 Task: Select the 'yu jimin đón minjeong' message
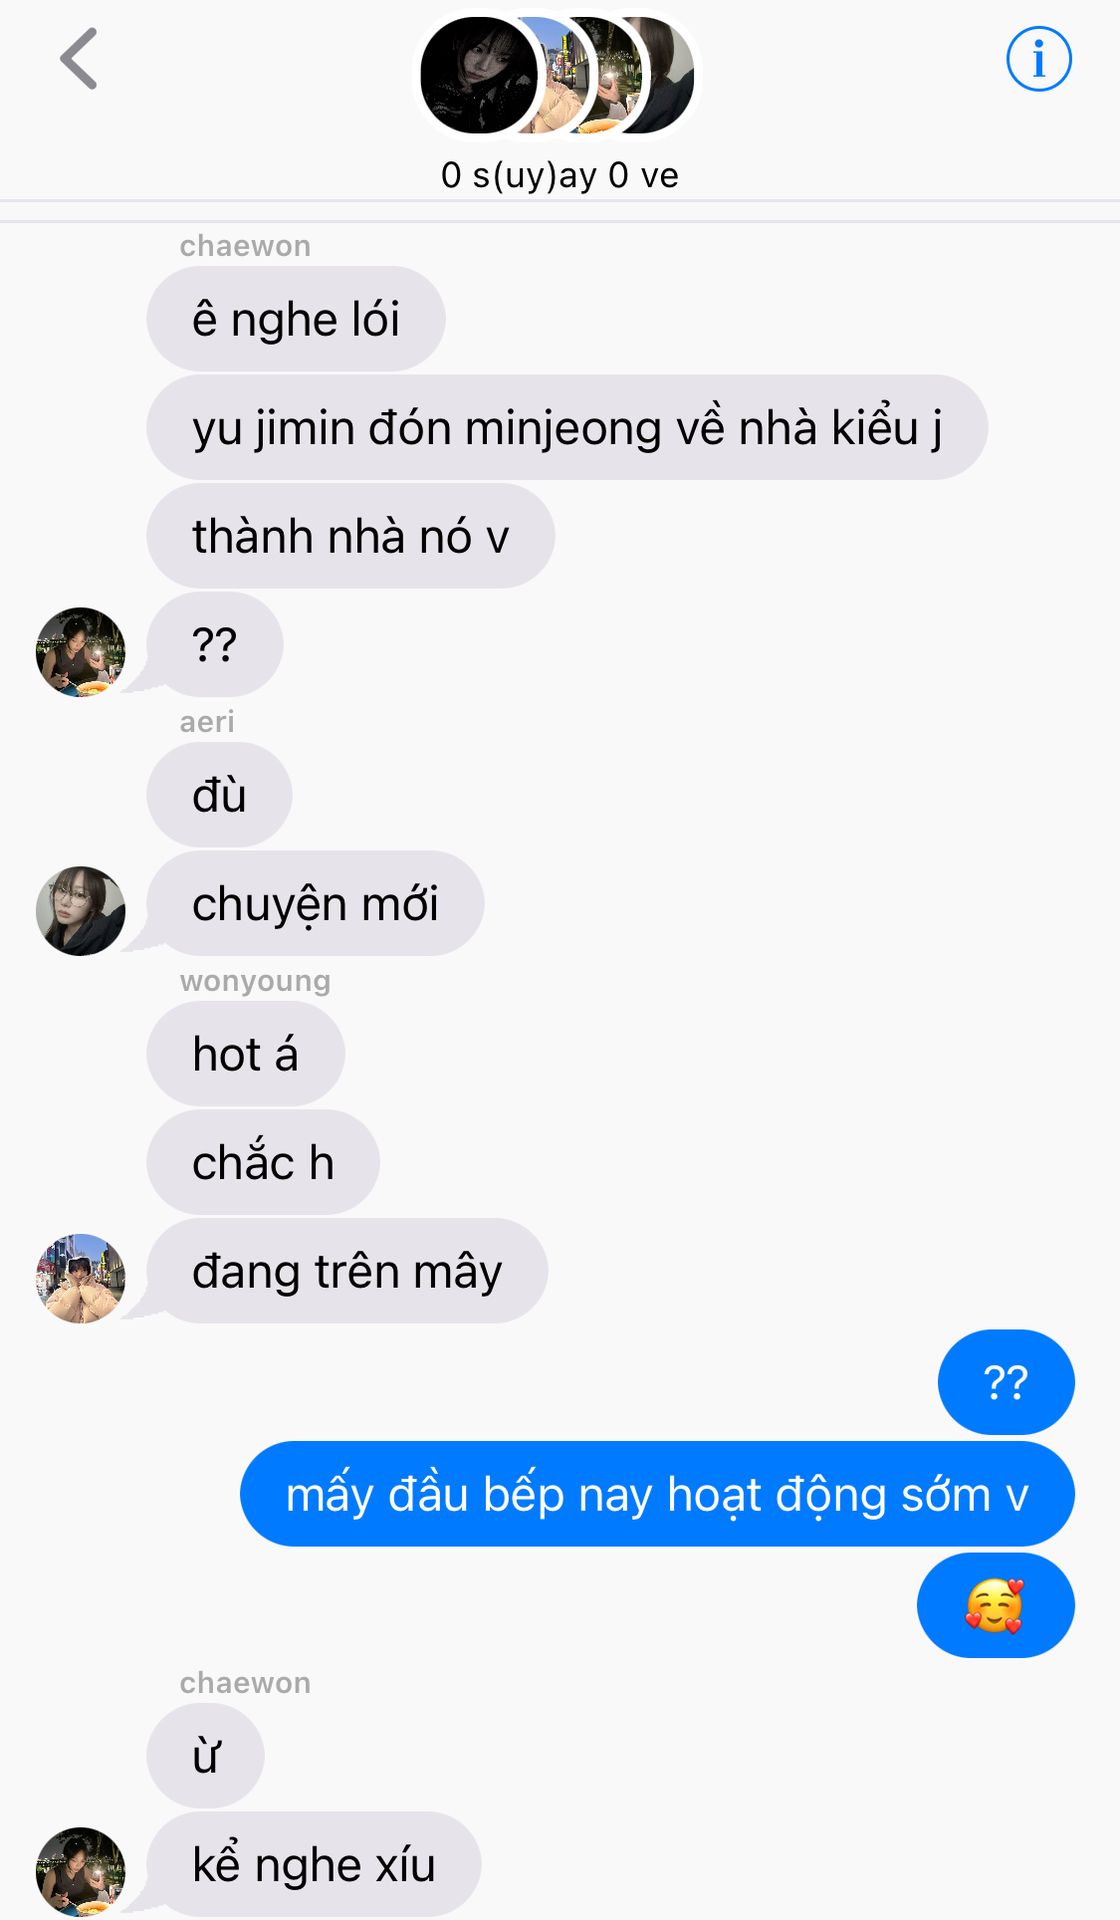(x=567, y=428)
